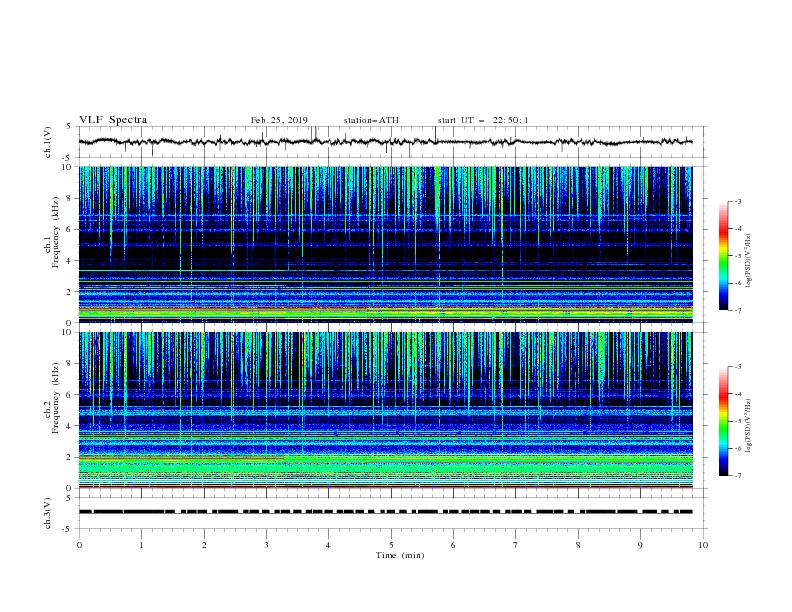The image size is (792, 612).
Task: Click the "5" tick on ch.1(V) axis
Action: (70, 126)
